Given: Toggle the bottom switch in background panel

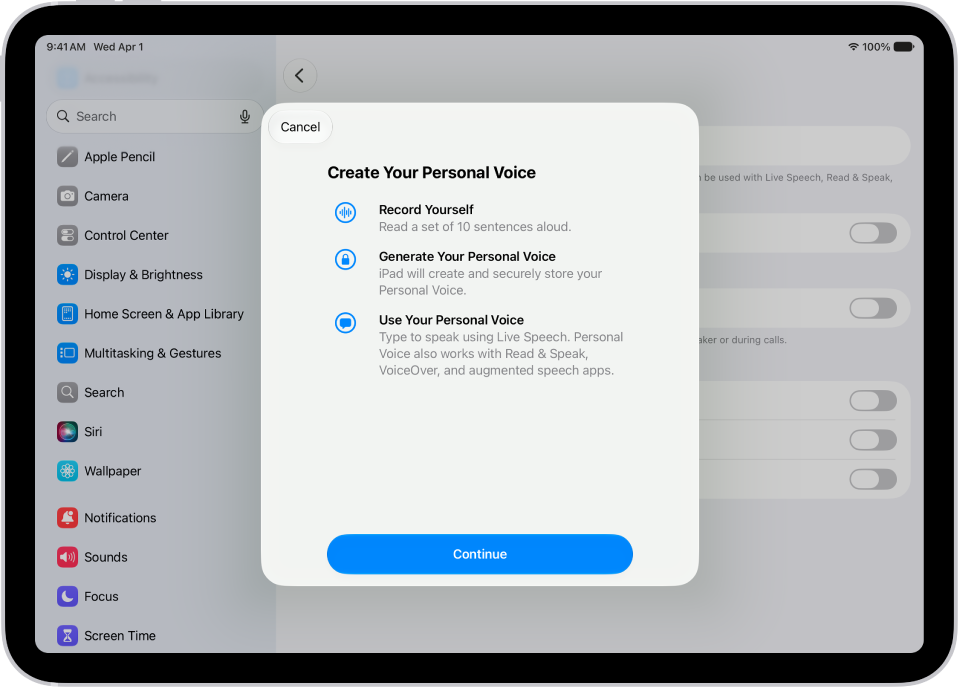Looking at the screenshot, I should click(x=873, y=480).
